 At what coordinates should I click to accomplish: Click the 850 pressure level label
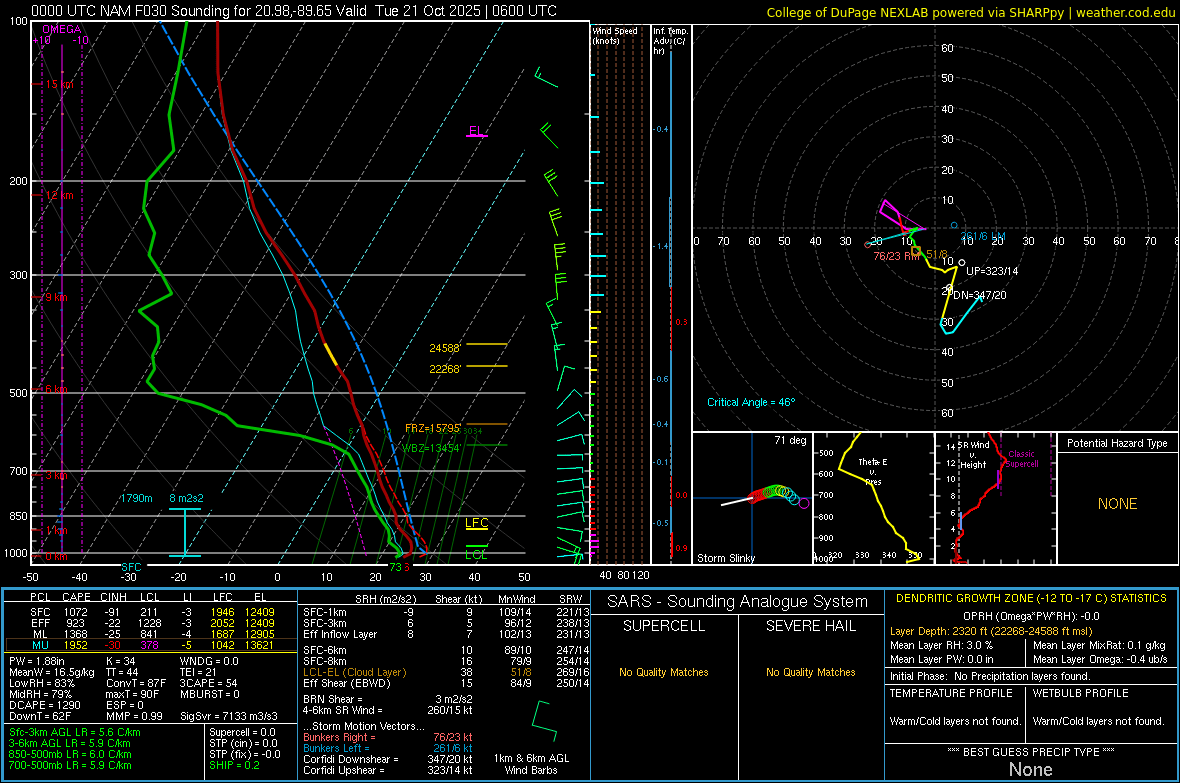18,516
